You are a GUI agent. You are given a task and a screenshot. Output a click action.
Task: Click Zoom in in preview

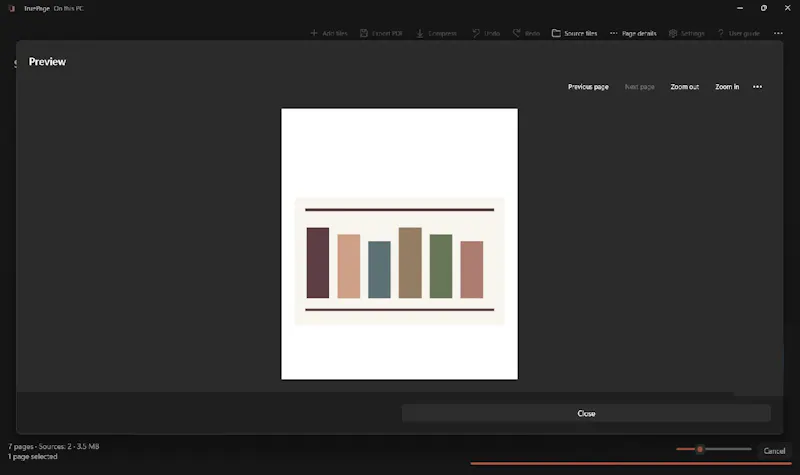[x=727, y=87]
